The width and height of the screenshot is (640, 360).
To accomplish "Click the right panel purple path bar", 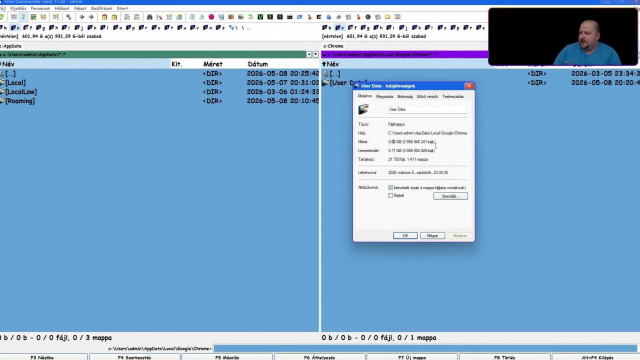I will 405,54.
